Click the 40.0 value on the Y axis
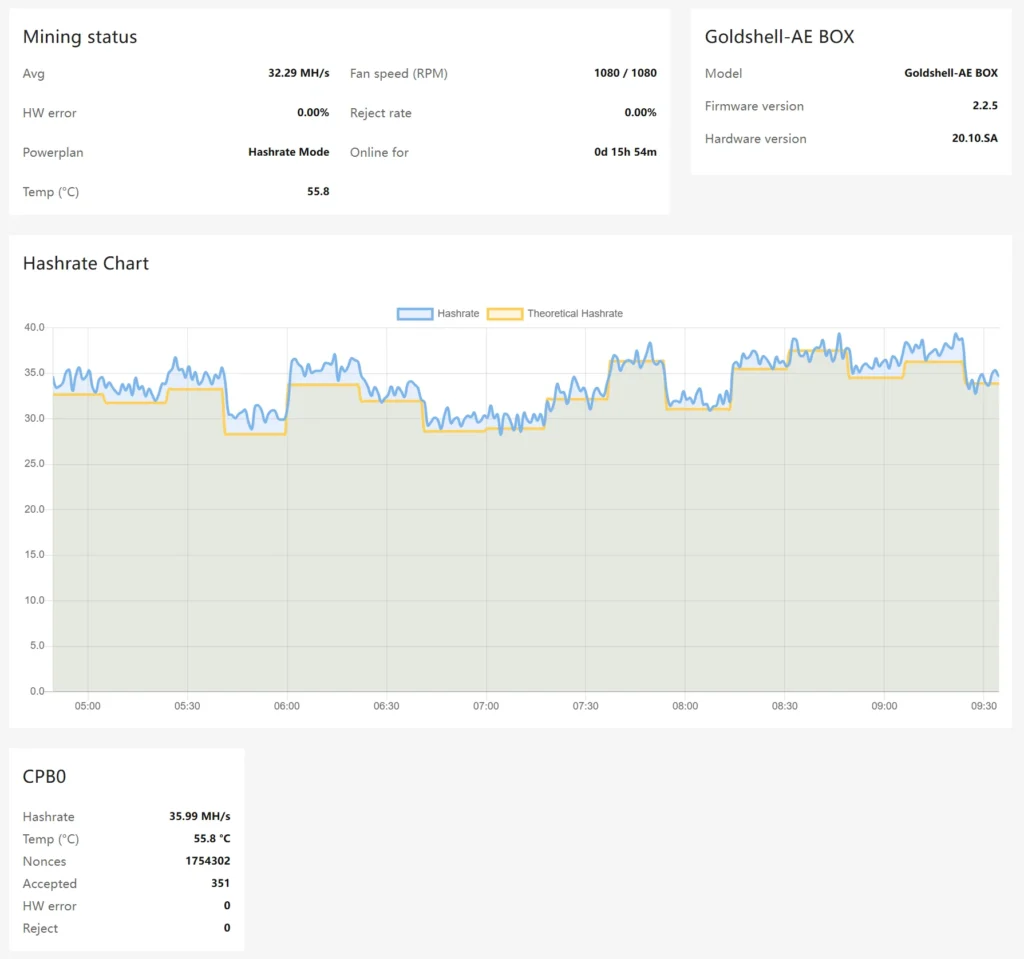 point(34,327)
